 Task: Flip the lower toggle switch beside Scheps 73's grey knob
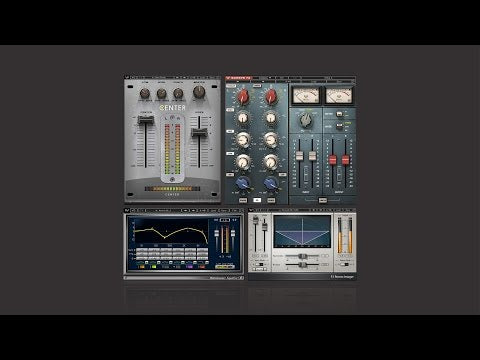coord(339,126)
